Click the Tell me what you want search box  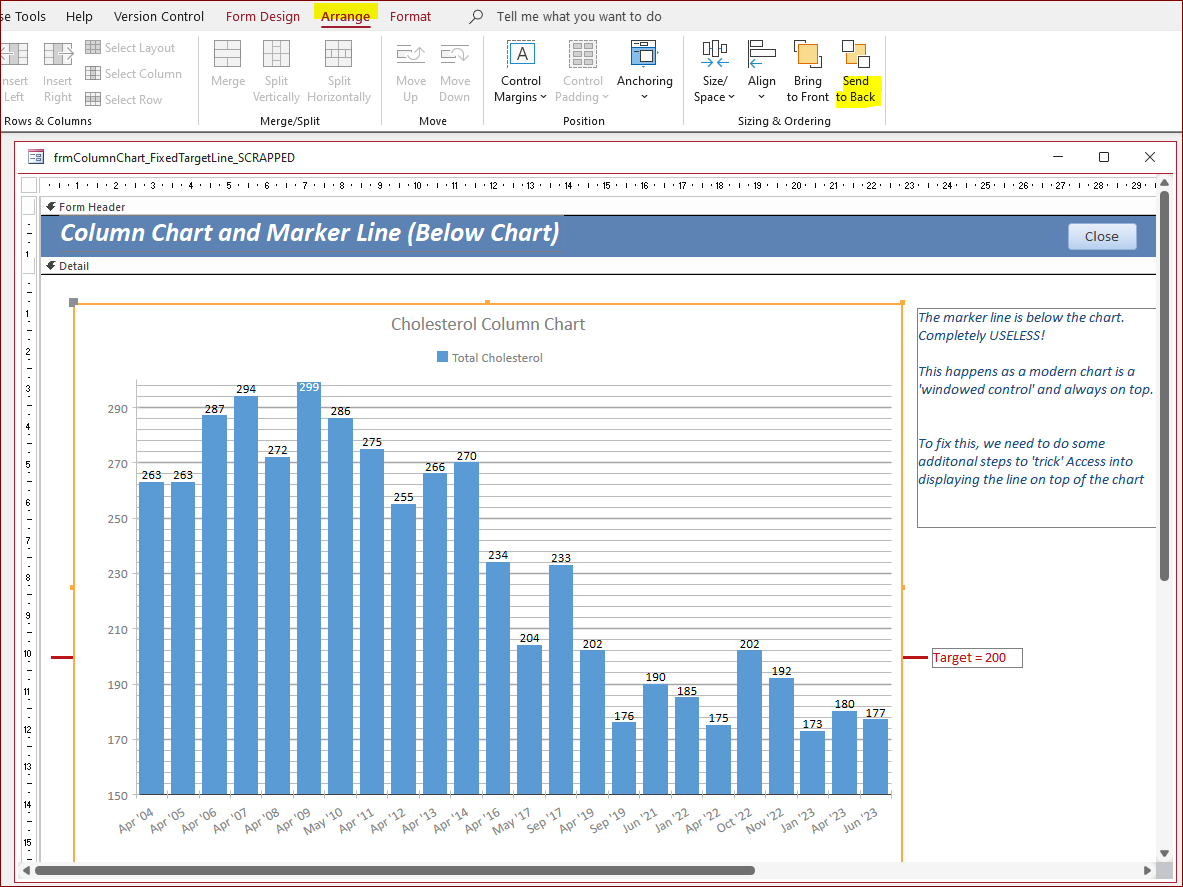pyautogui.click(x=579, y=16)
